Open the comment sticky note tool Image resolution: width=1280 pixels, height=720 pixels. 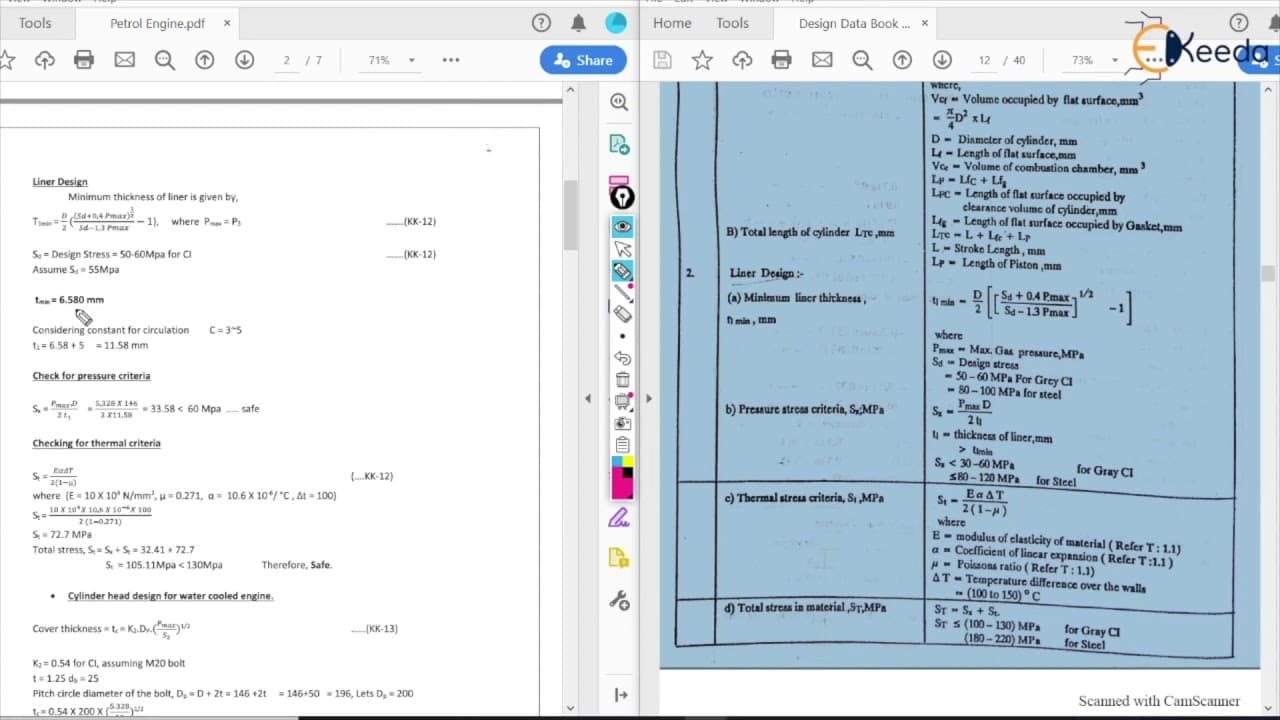[x=620, y=558]
